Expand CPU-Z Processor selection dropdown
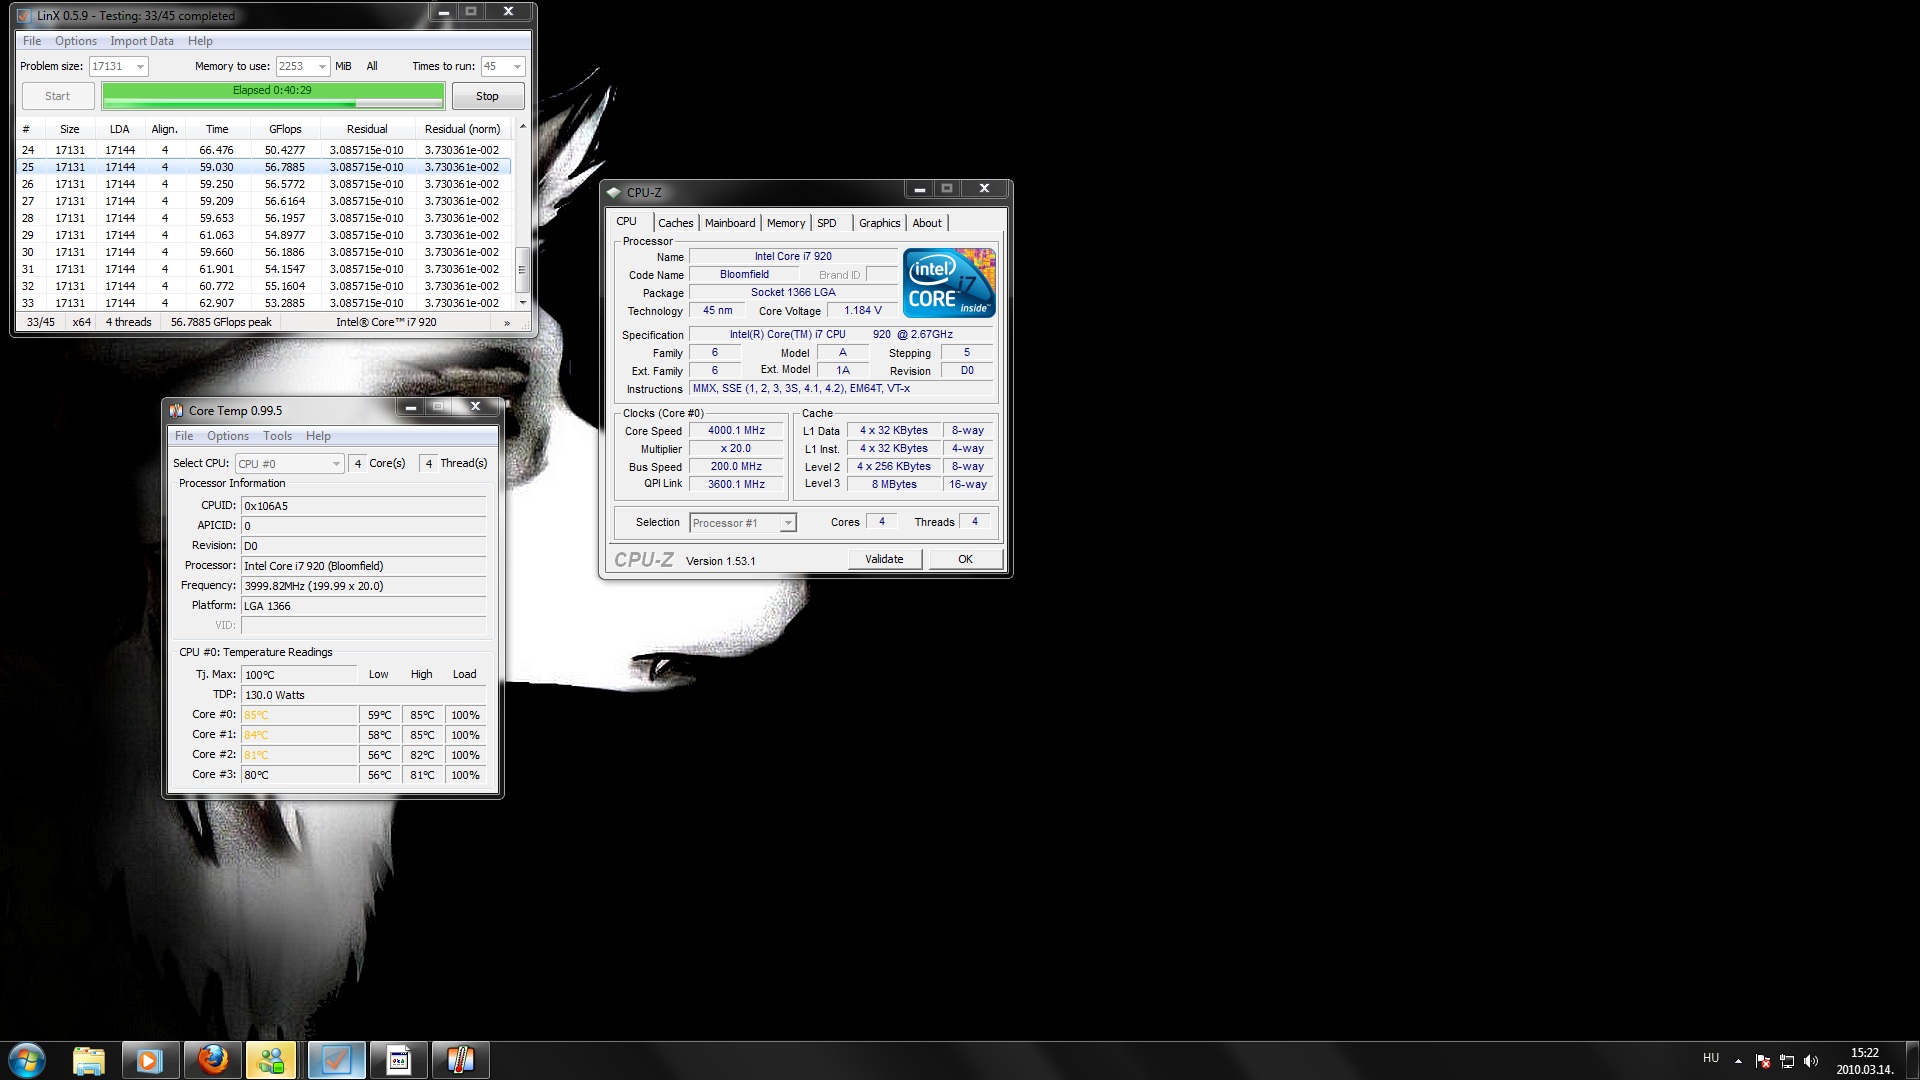This screenshot has height=1080, width=1920. 788,523
